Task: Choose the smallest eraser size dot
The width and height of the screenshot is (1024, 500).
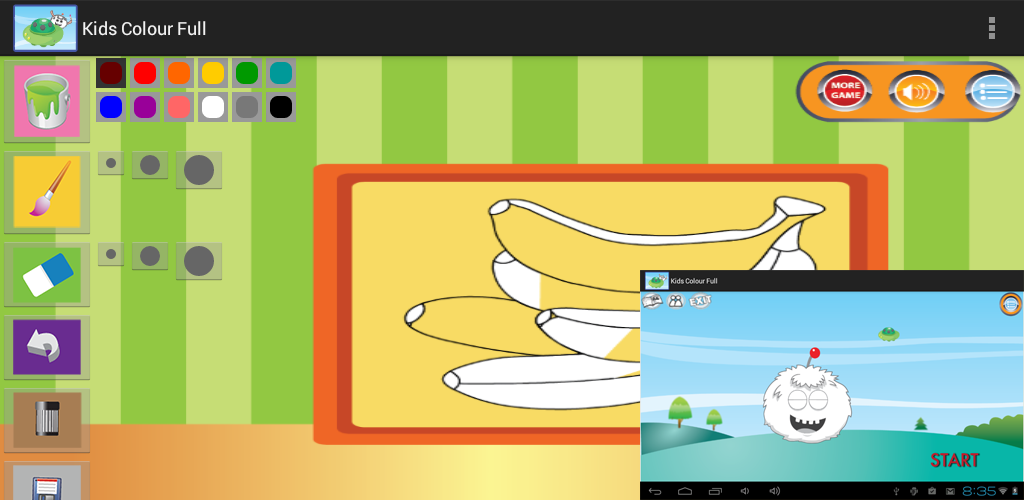Action: 111,254
